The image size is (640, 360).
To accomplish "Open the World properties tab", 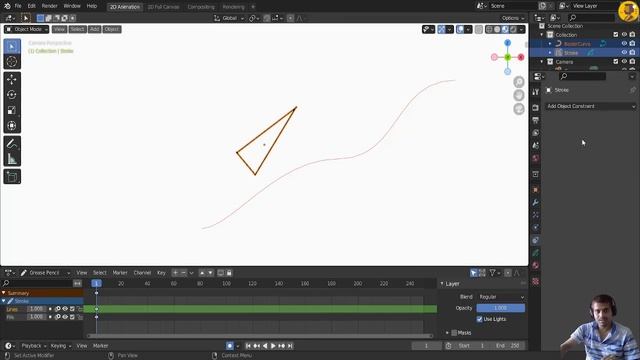I will click(536, 158).
